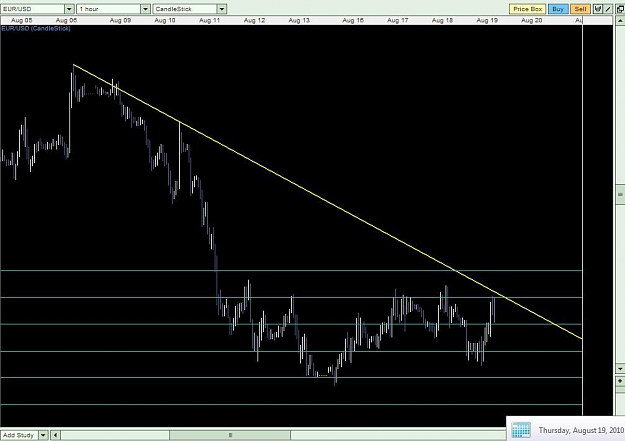Toggle the crosshair pointer tool icon
Image resolution: width=625 pixels, height=441 pixels.
pyautogui.click(x=597, y=9)
